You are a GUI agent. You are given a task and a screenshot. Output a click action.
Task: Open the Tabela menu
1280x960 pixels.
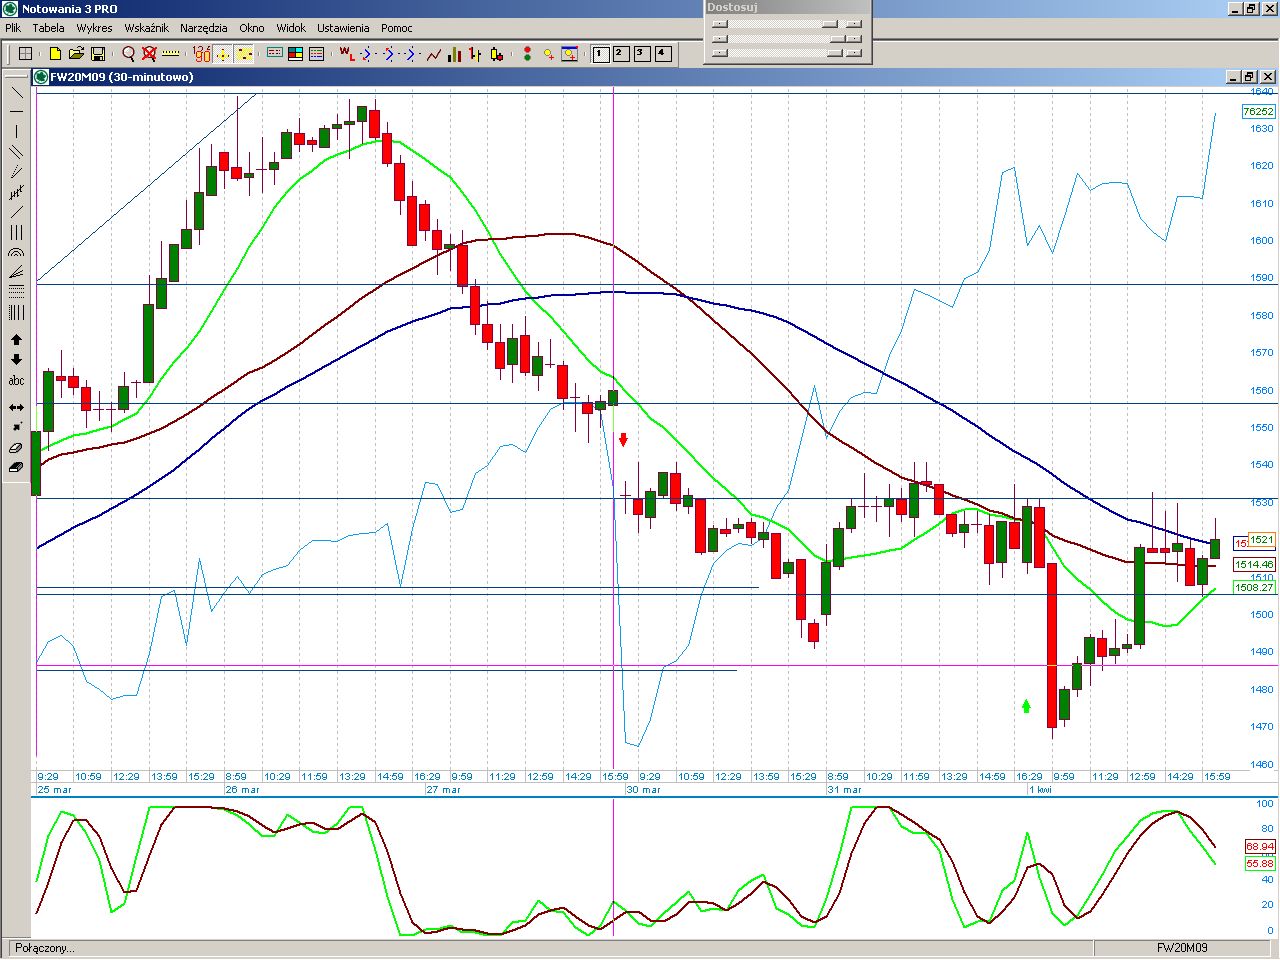48,28
